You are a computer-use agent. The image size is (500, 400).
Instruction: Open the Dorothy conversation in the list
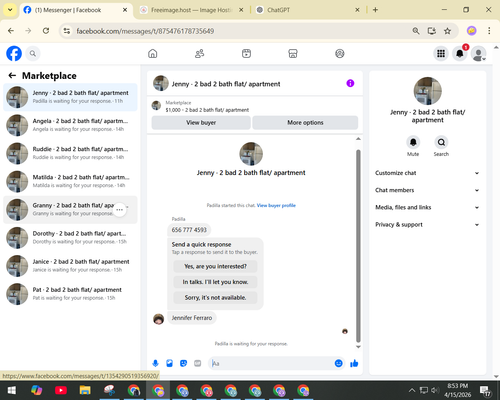pyautogui.click(x=70, y=238)
